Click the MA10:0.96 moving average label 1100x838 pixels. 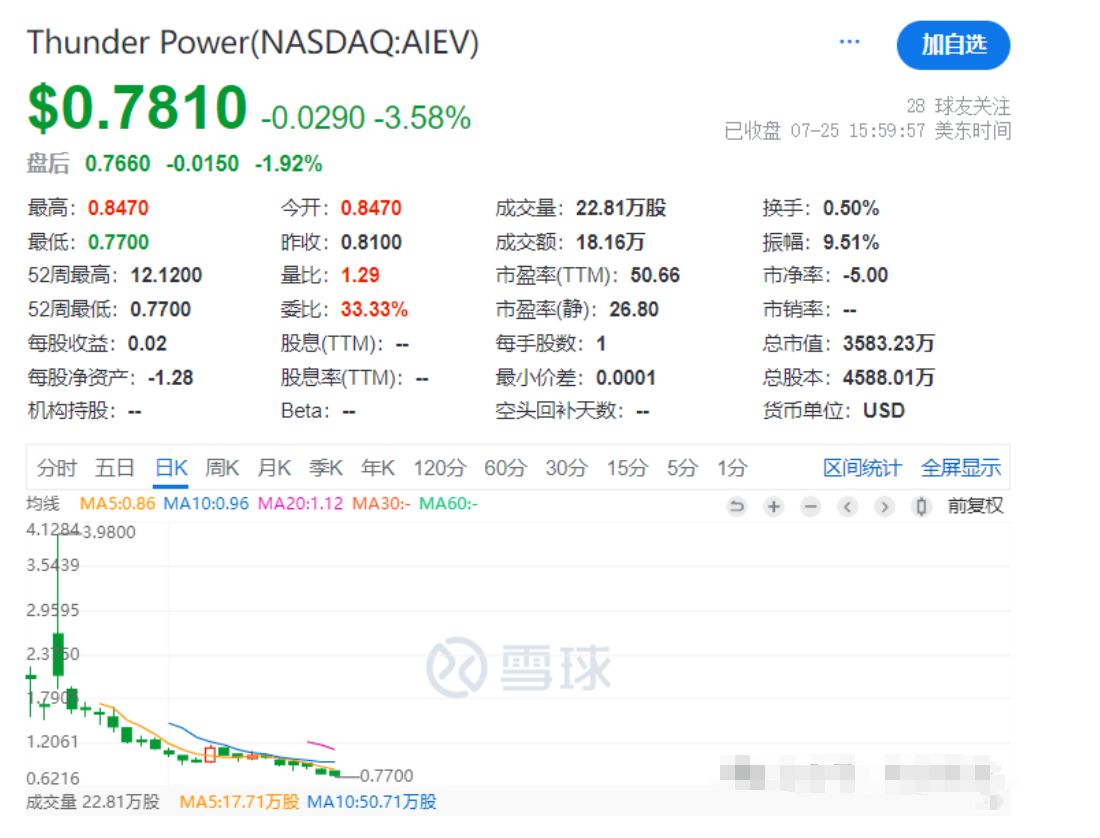pos(206,504)
